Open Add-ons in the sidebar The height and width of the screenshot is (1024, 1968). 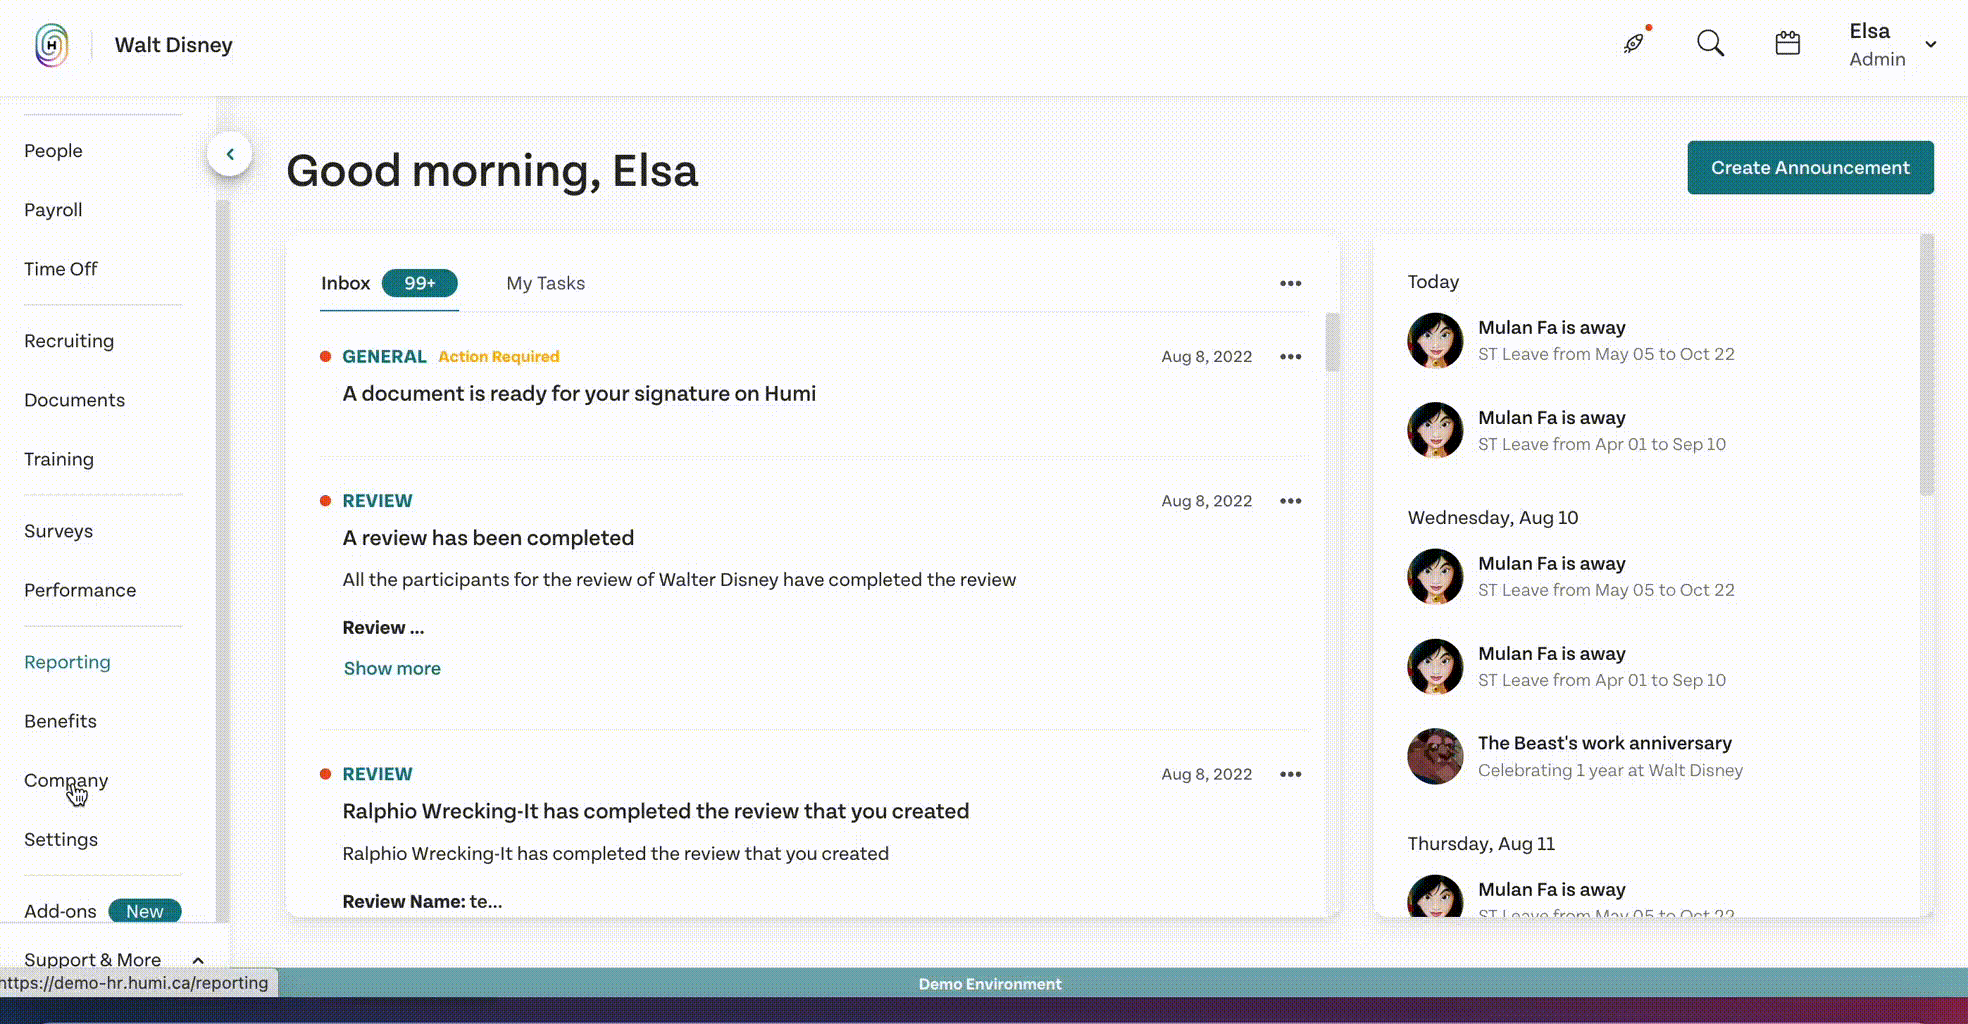60,911
